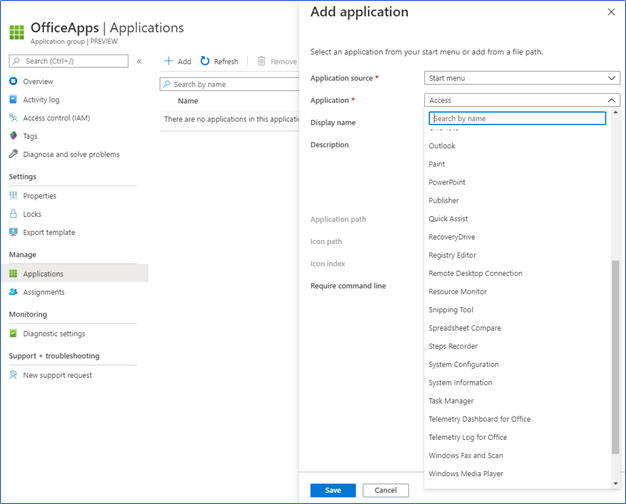Select Steps Recorder option

(x=453, y=346)
